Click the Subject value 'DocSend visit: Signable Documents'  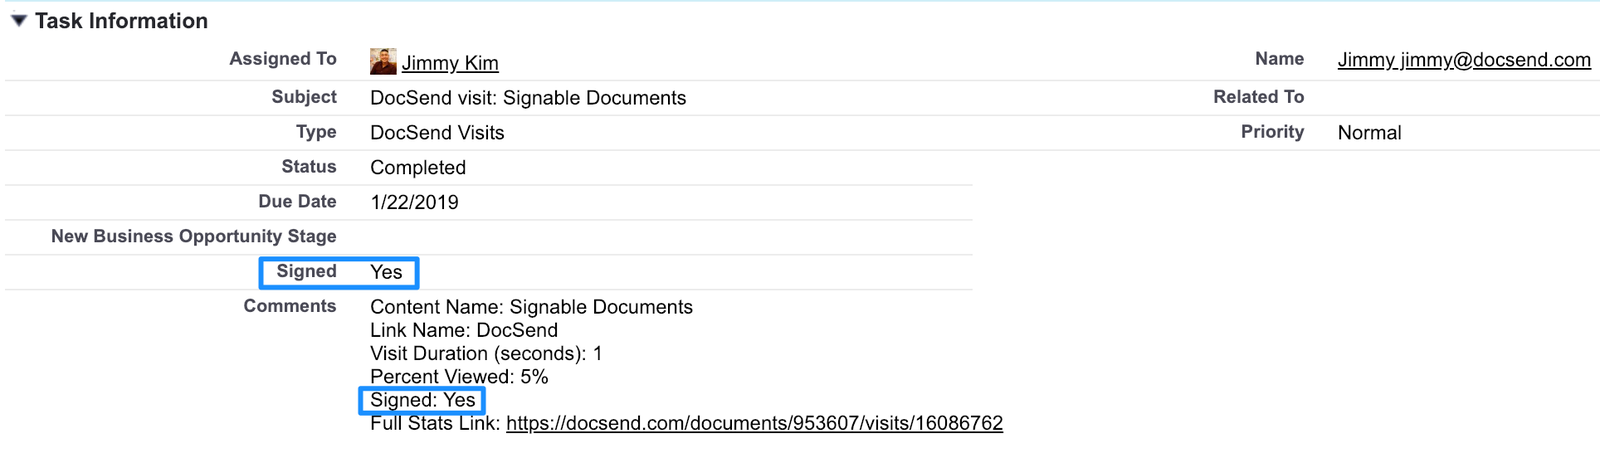tap(528, 98)
